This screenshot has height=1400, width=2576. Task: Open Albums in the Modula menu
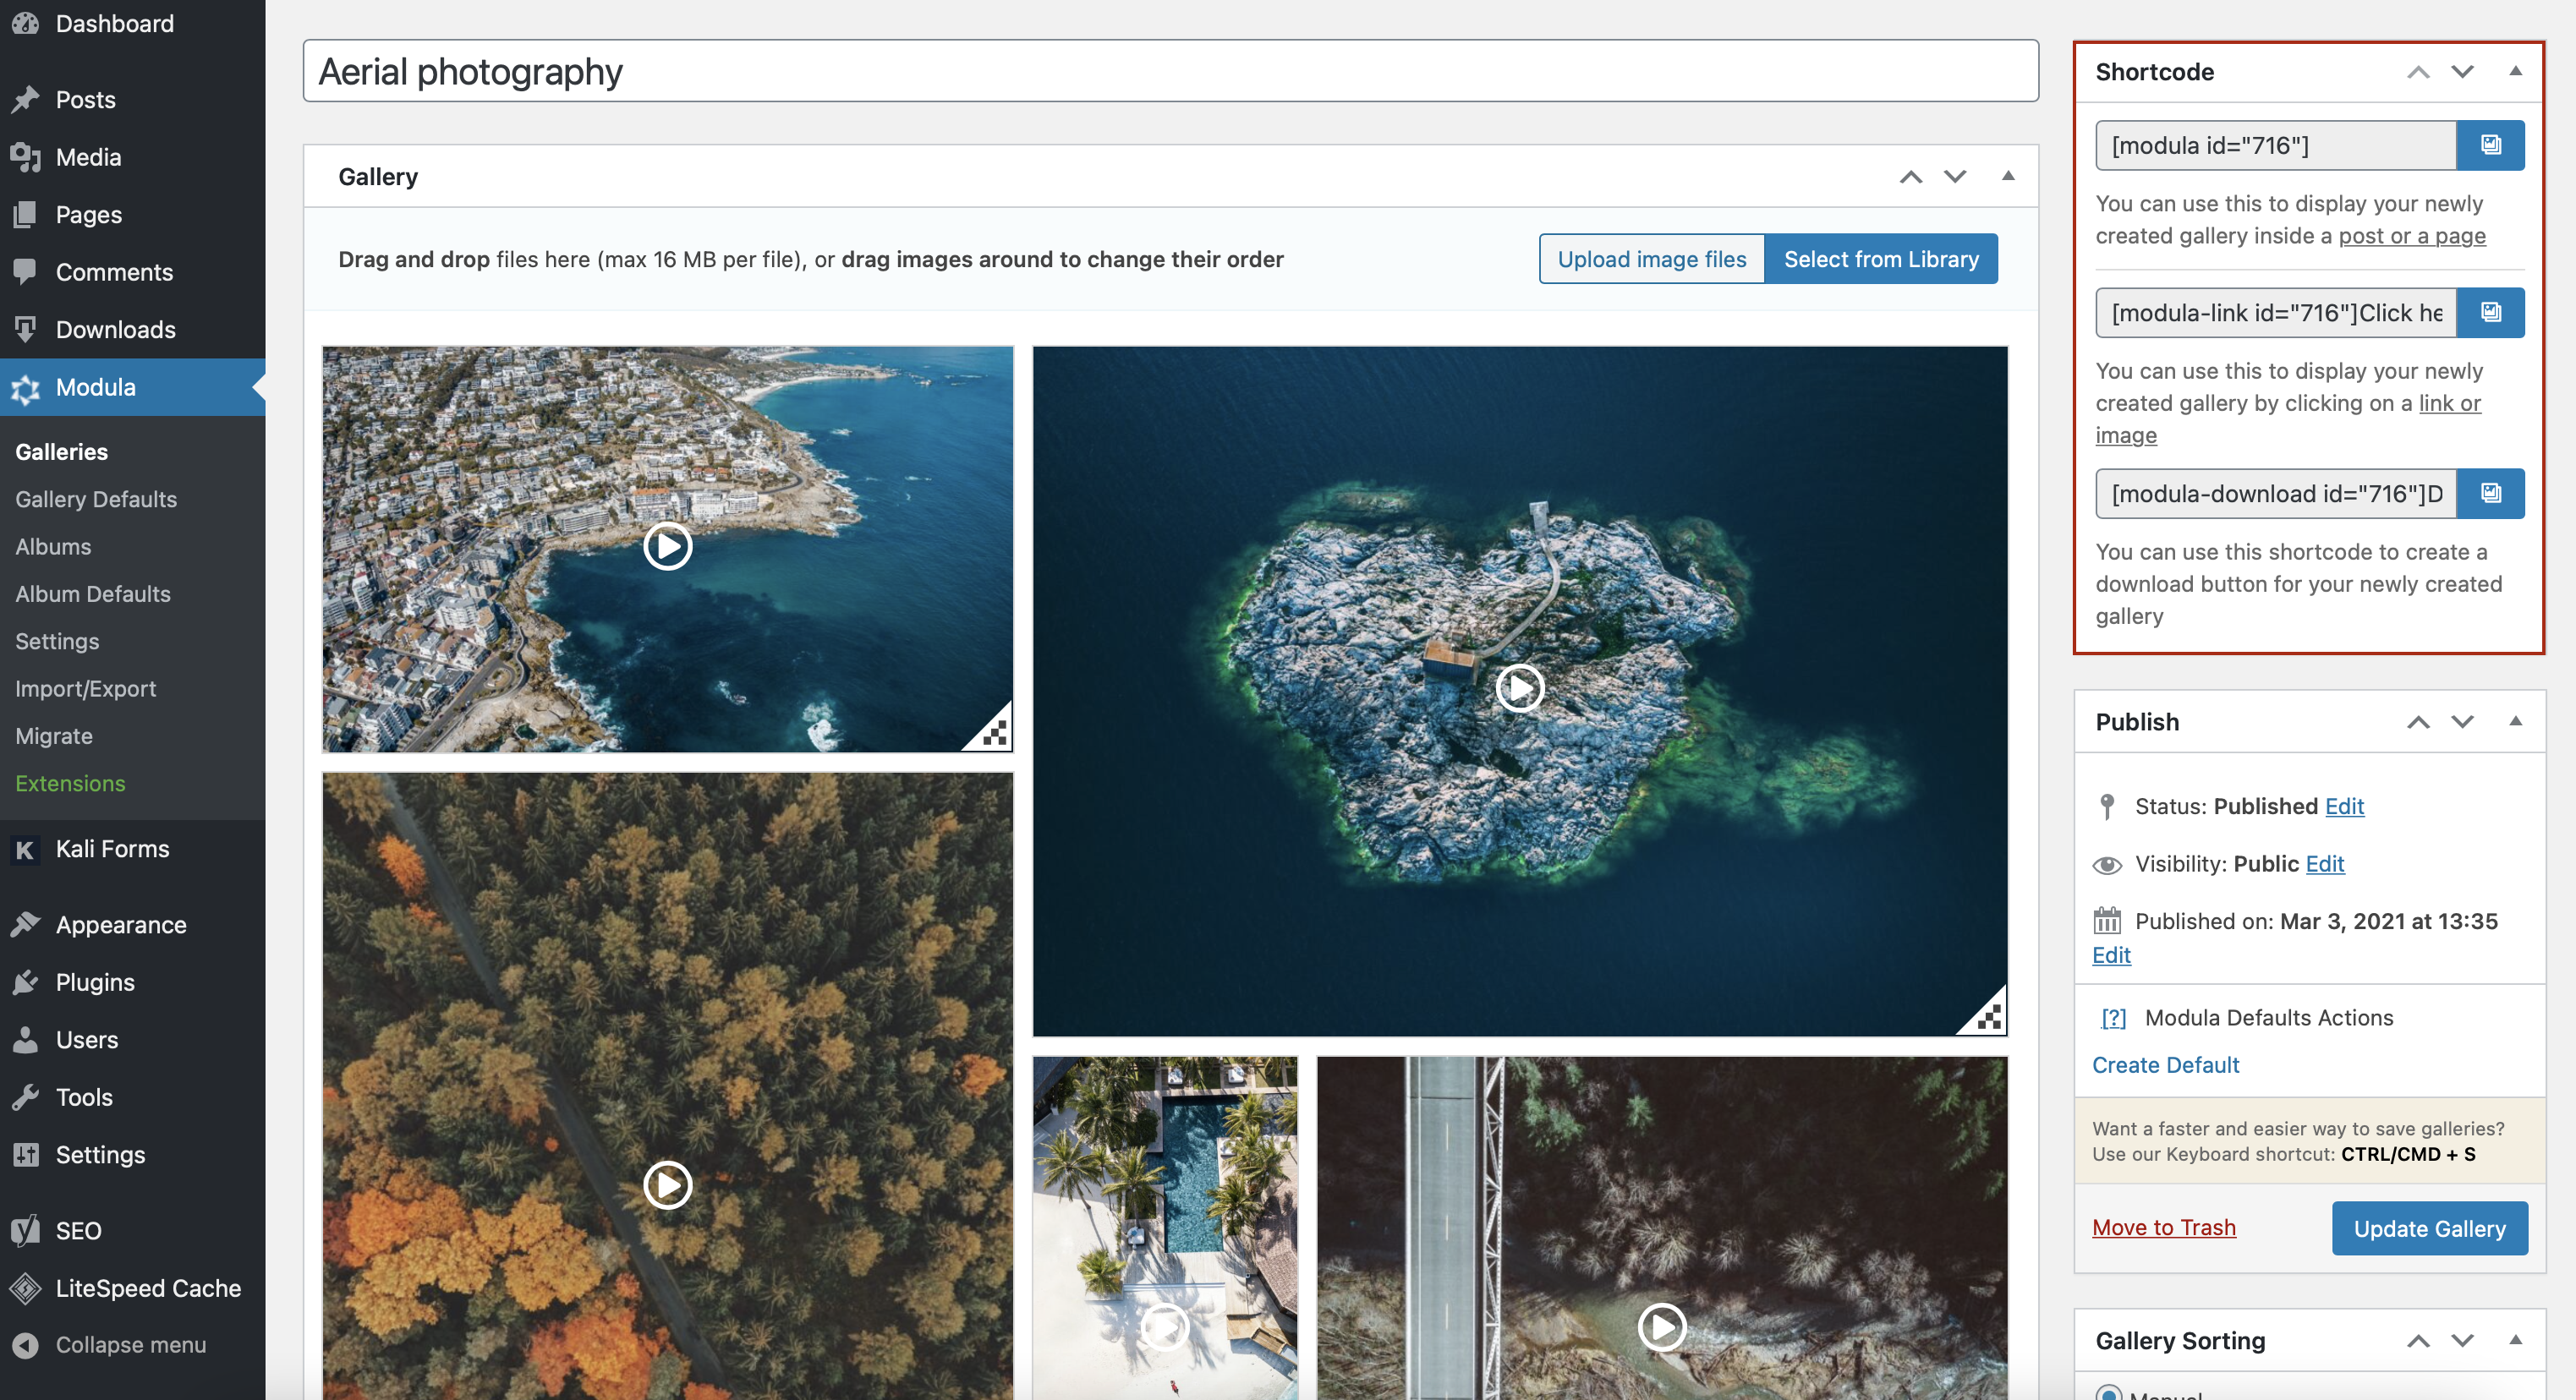[53, 546]
